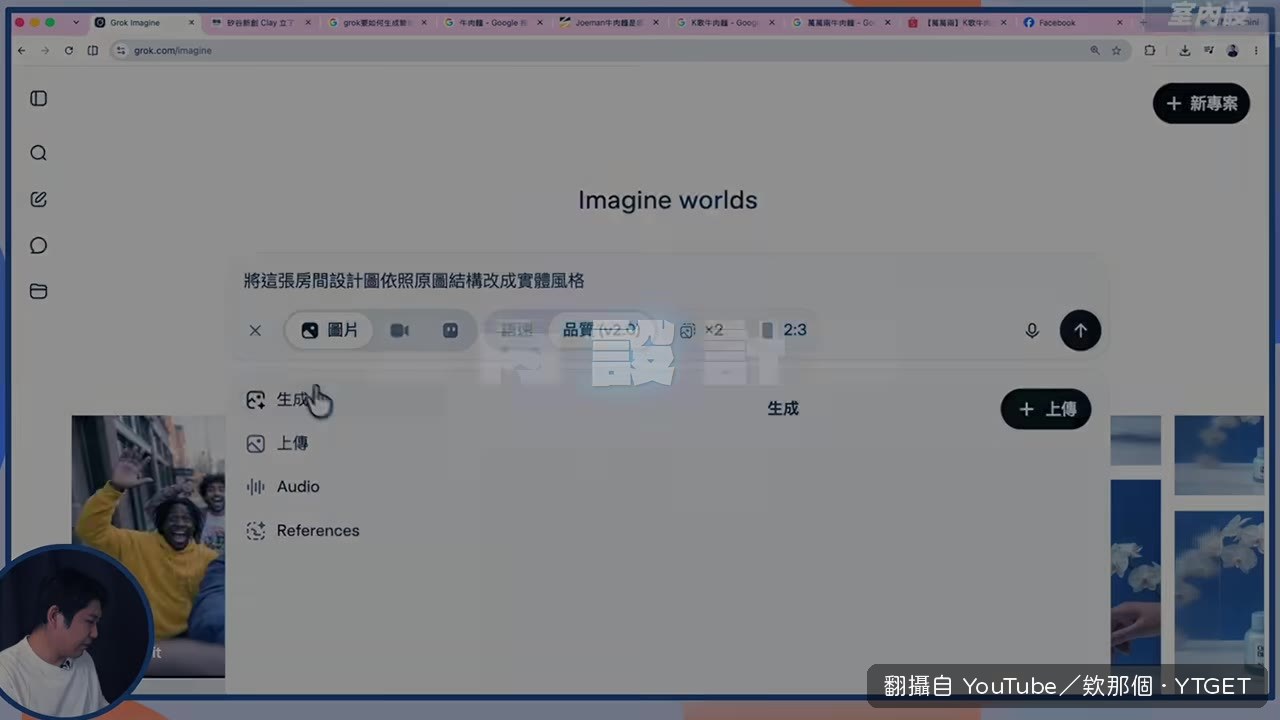
Task: Open the man in yellow hoodie thumbnail
Action: point(148,546)
